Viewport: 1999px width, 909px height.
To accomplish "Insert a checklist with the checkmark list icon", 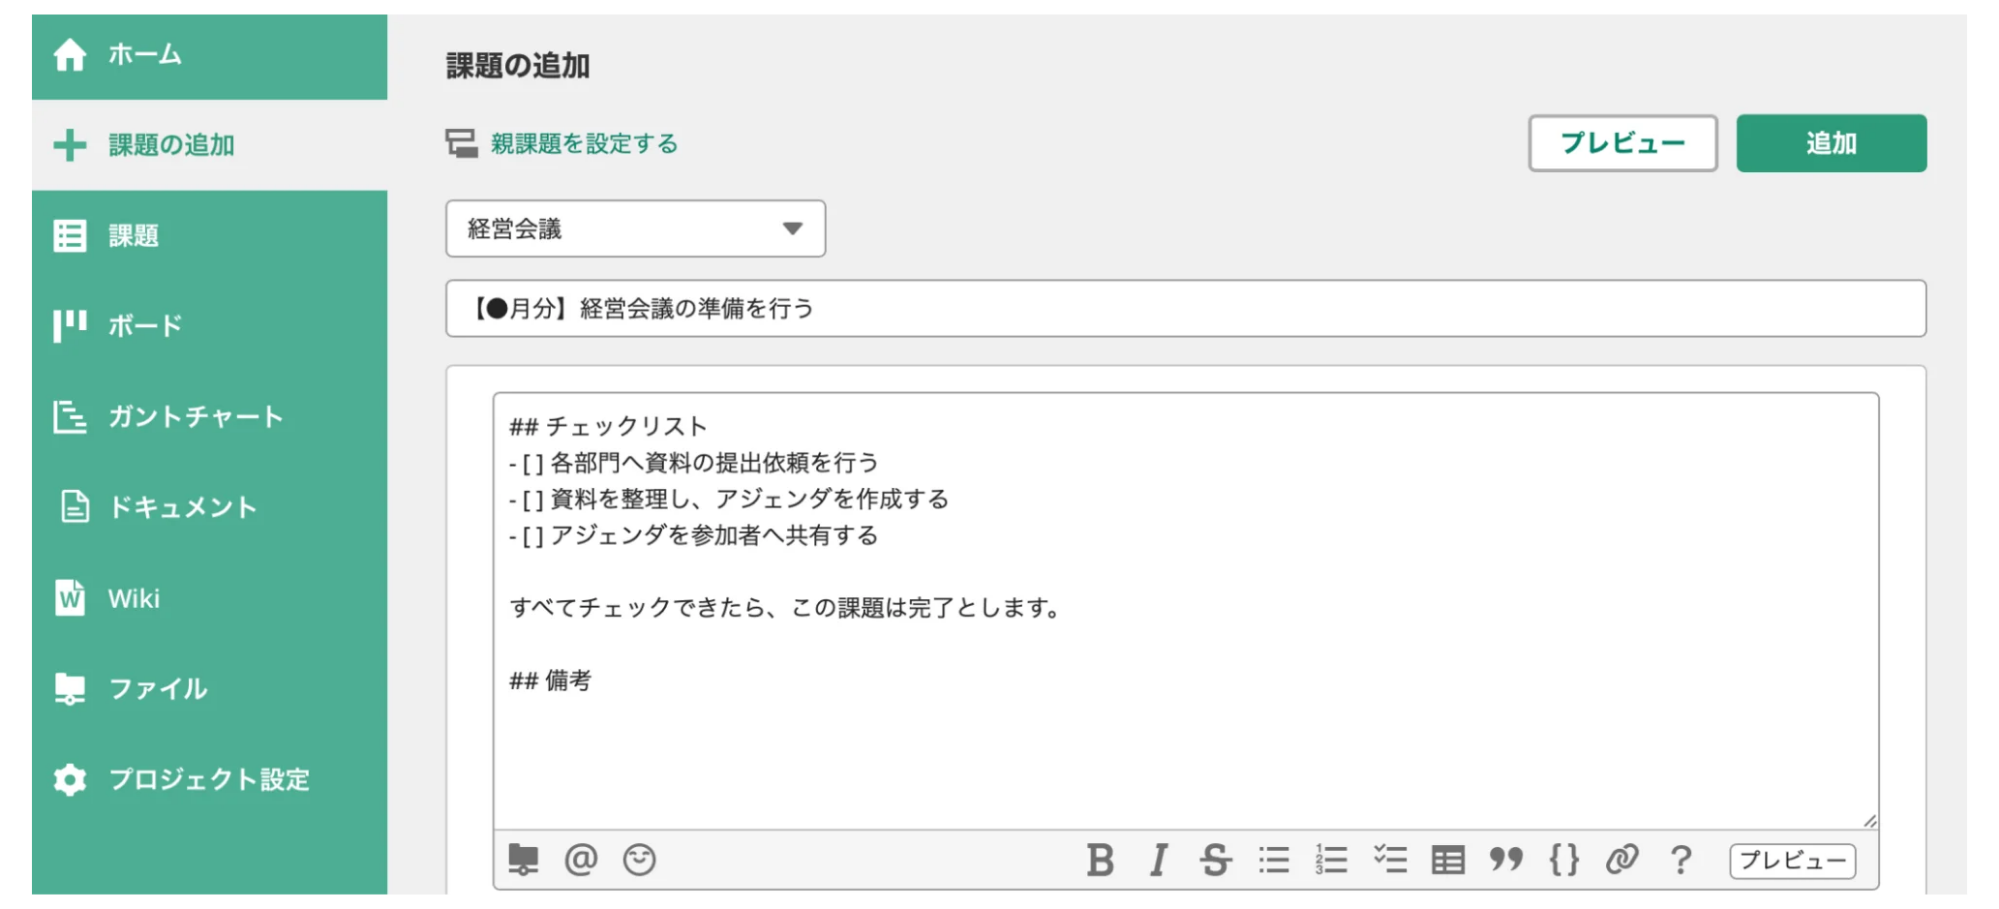I will 1390,860.
